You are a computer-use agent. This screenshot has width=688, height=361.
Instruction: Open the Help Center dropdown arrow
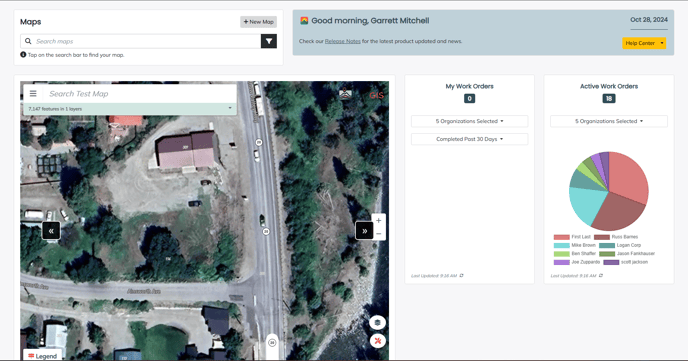coord(662,43)
